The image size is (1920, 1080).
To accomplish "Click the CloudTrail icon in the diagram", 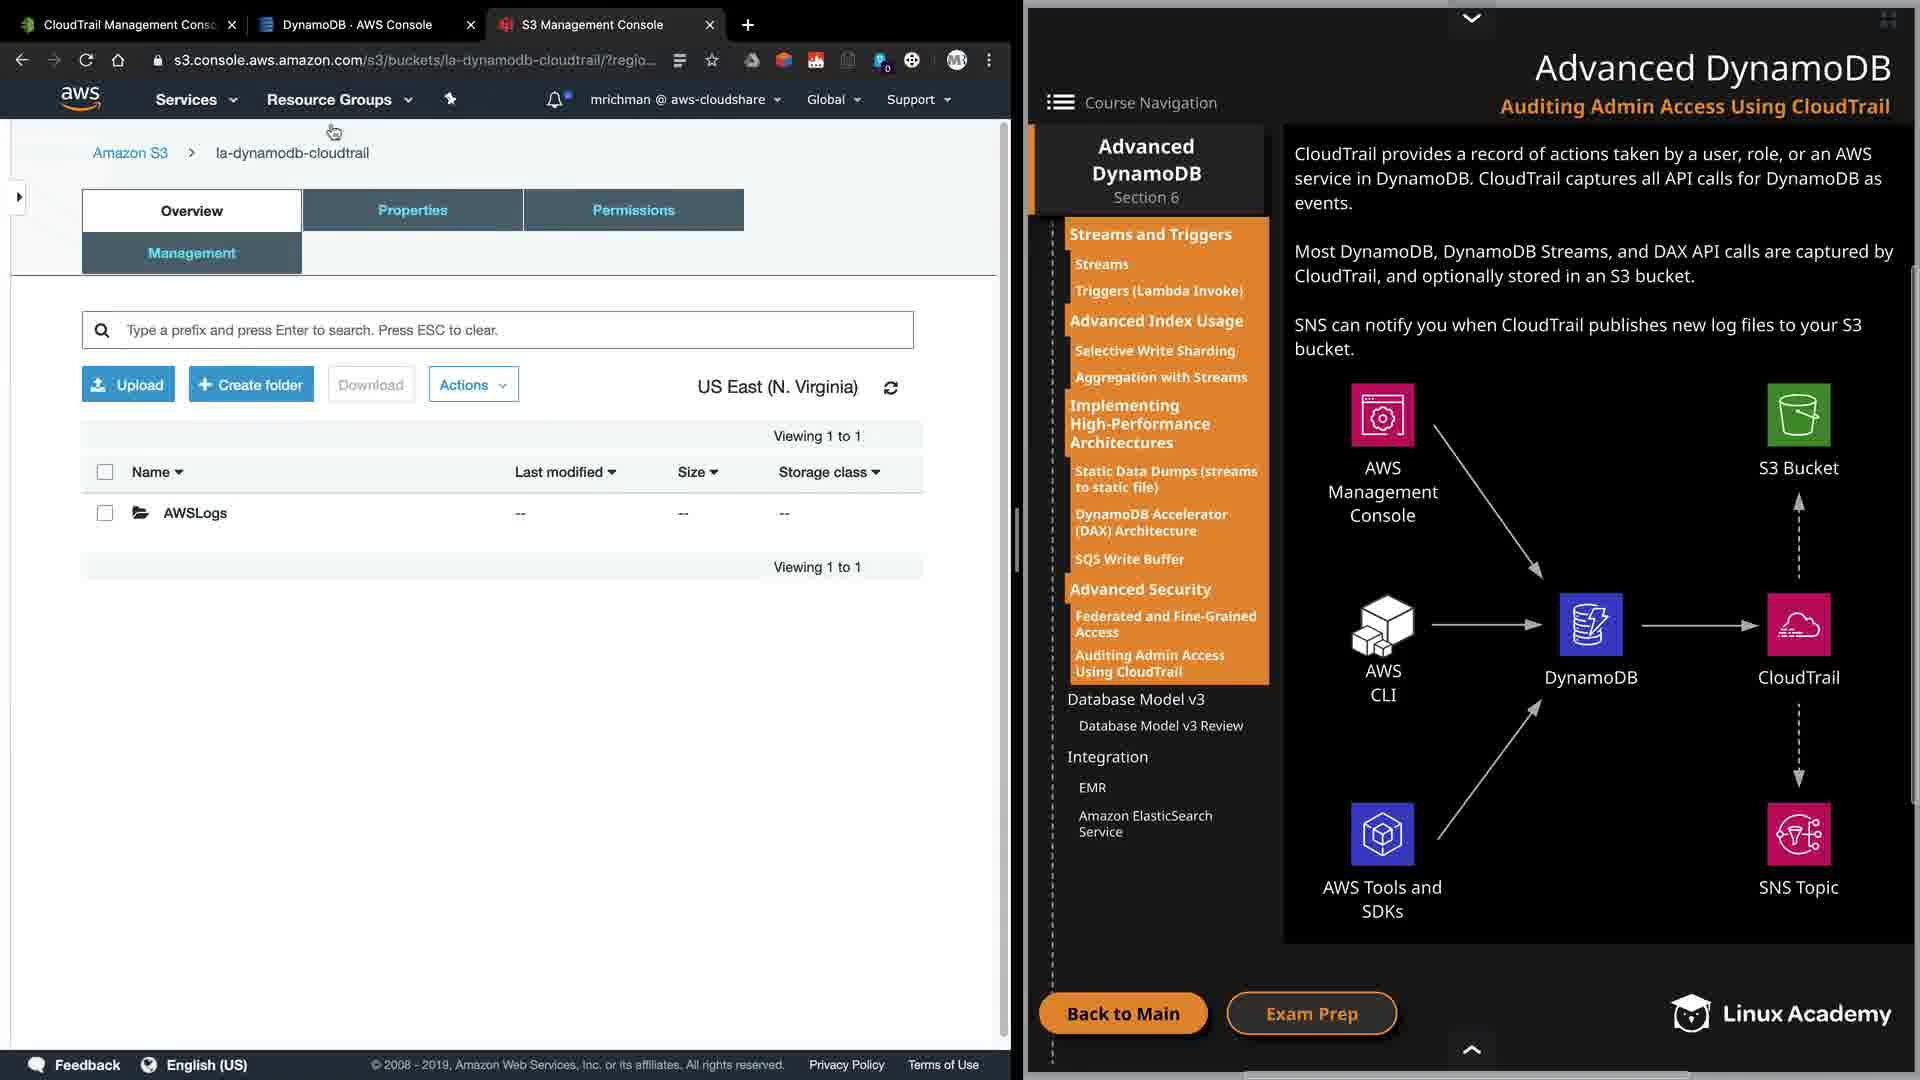I will point(1798,625).
